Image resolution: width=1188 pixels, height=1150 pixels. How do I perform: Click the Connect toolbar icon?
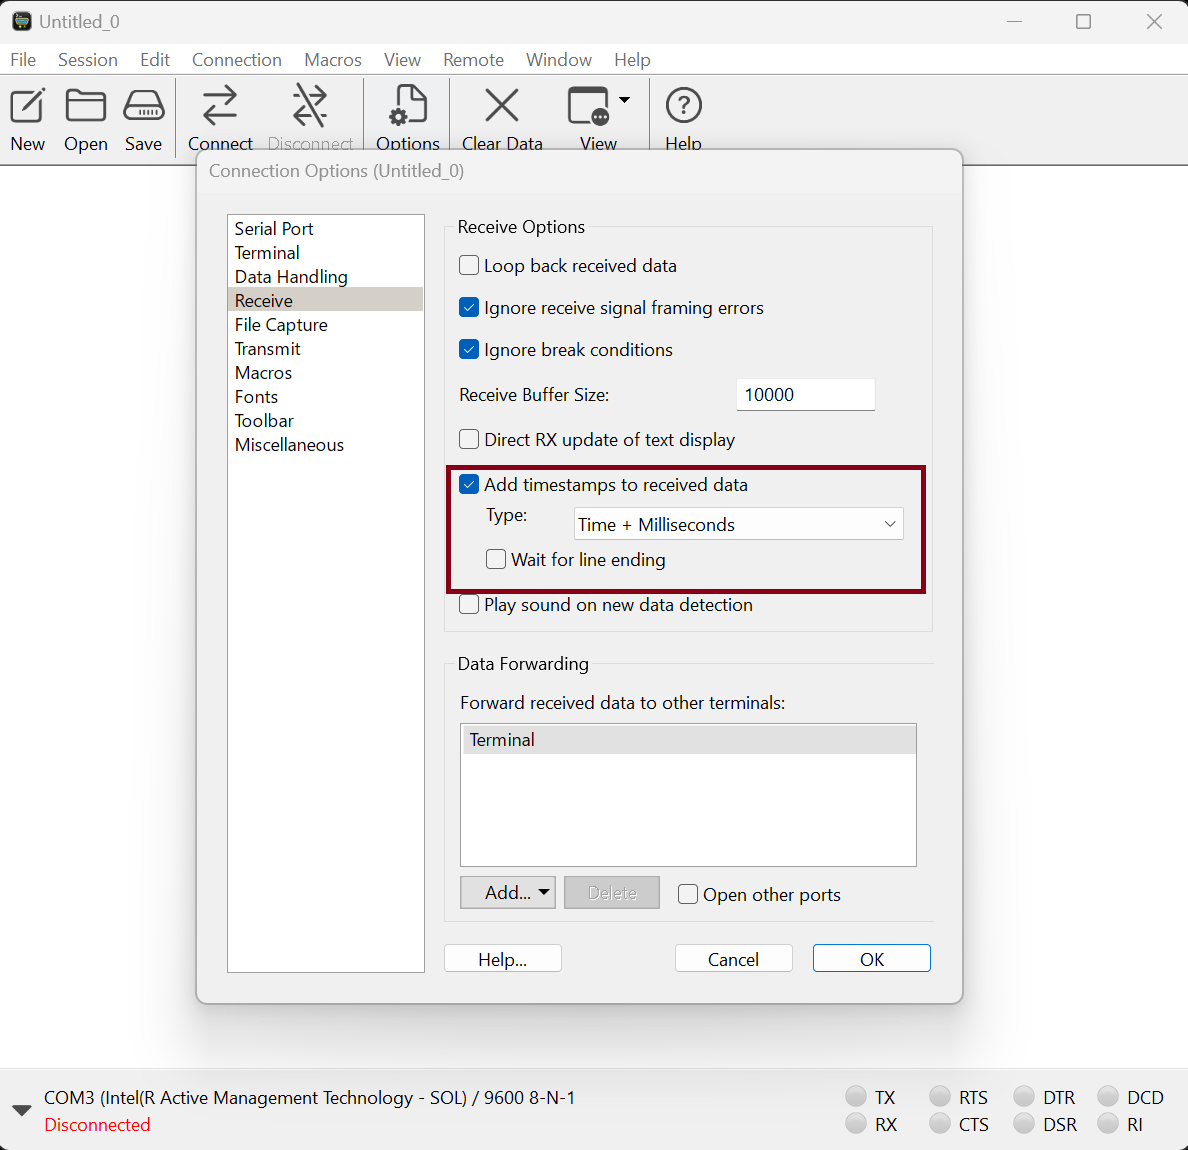(220, 107)
